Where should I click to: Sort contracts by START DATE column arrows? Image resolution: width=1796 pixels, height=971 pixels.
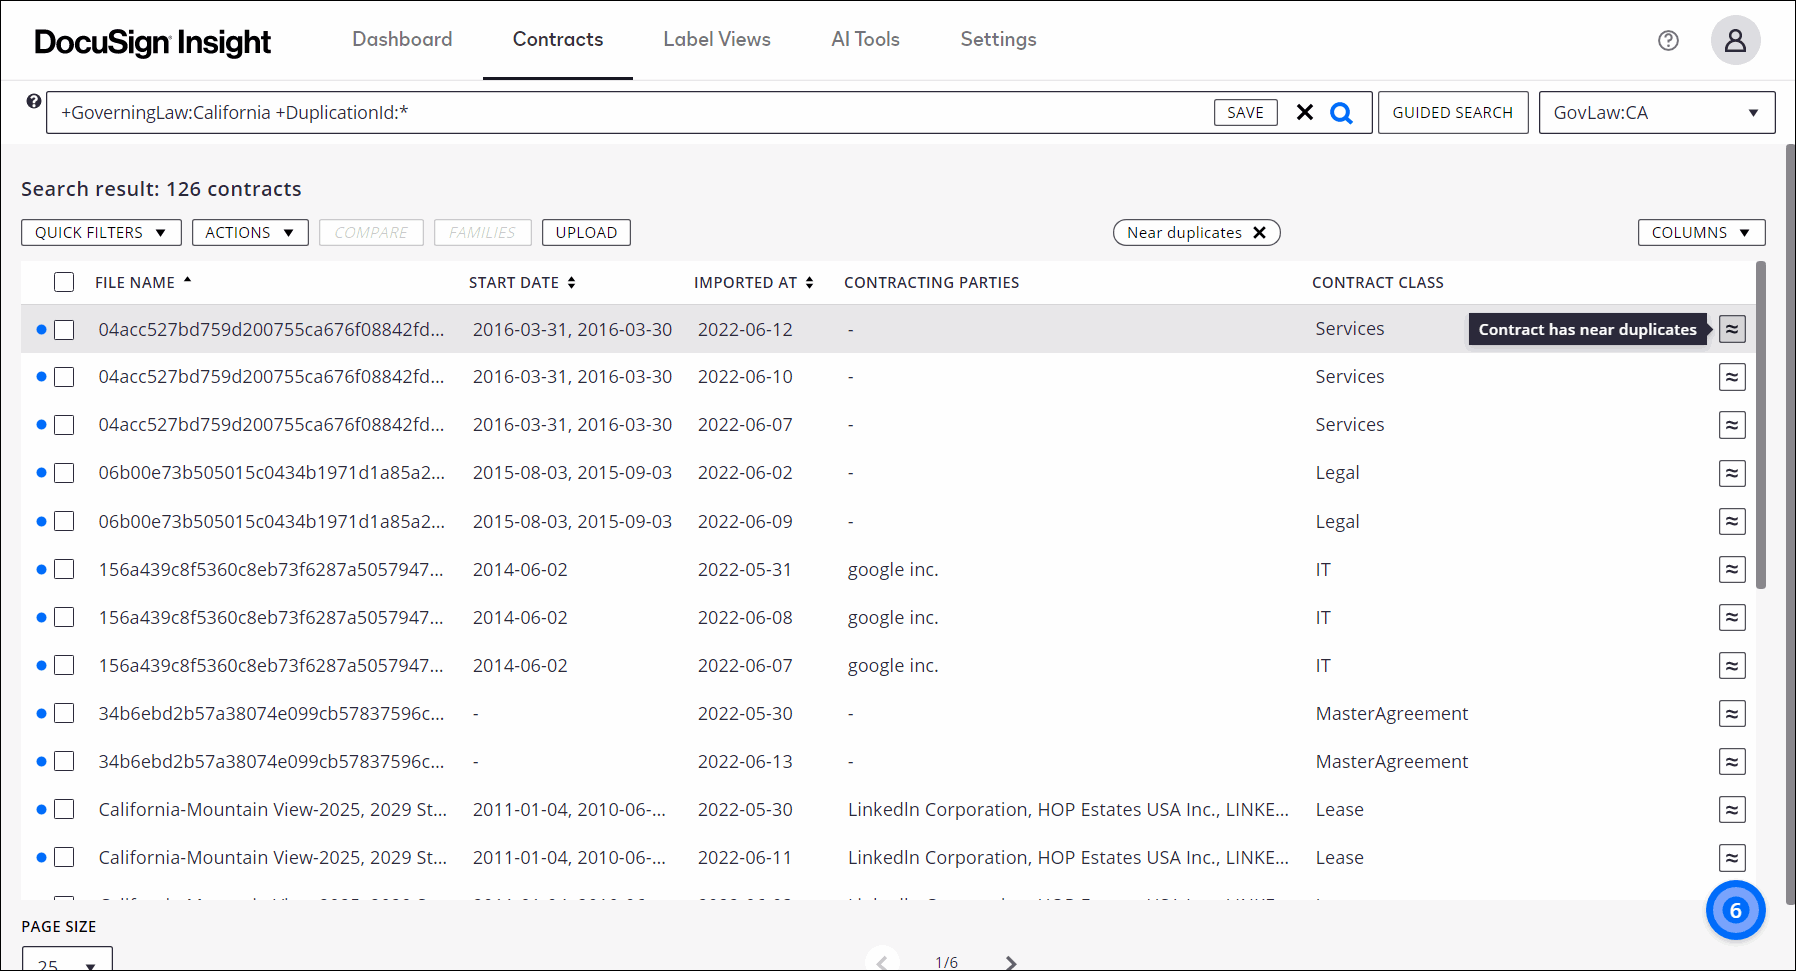click(571, 282)
